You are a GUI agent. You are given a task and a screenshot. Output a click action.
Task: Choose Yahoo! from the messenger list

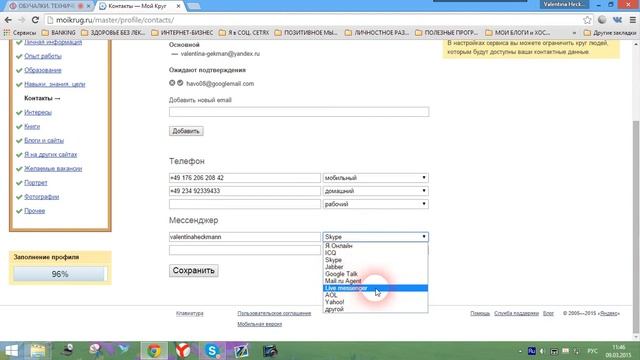[x=376, y=302]
